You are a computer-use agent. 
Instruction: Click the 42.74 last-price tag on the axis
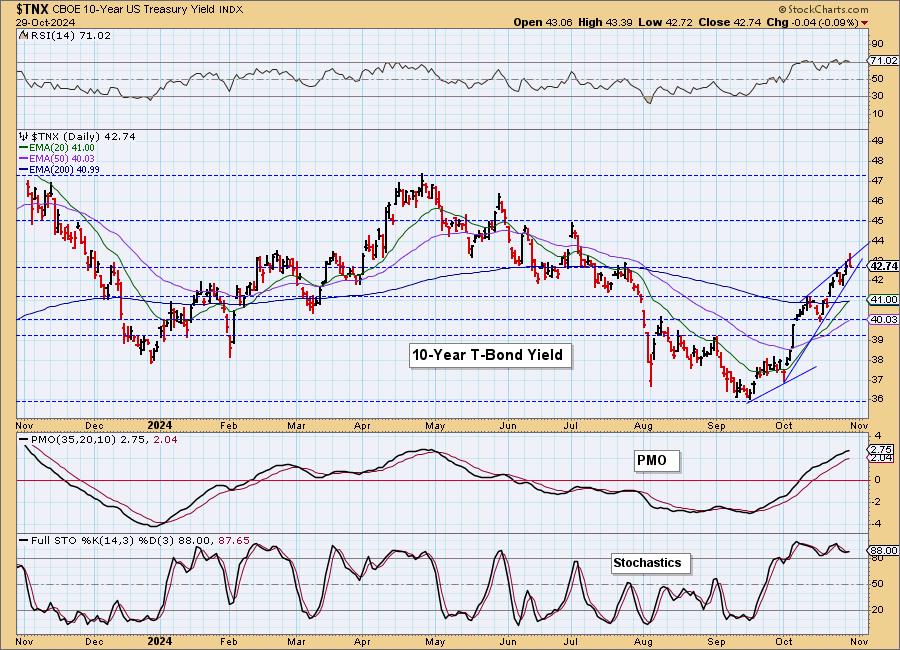tap(884, 266)
